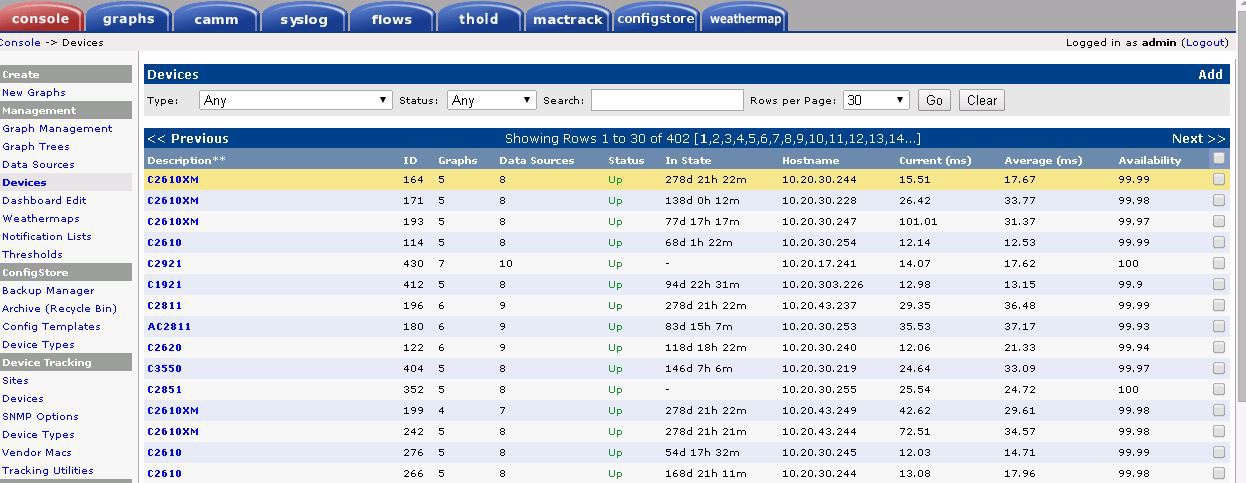Image resolution: width=1246 pixels, height=483 pixels.
Task: Open the Type dropdown set to Any
Action: (x=295, y=100)
